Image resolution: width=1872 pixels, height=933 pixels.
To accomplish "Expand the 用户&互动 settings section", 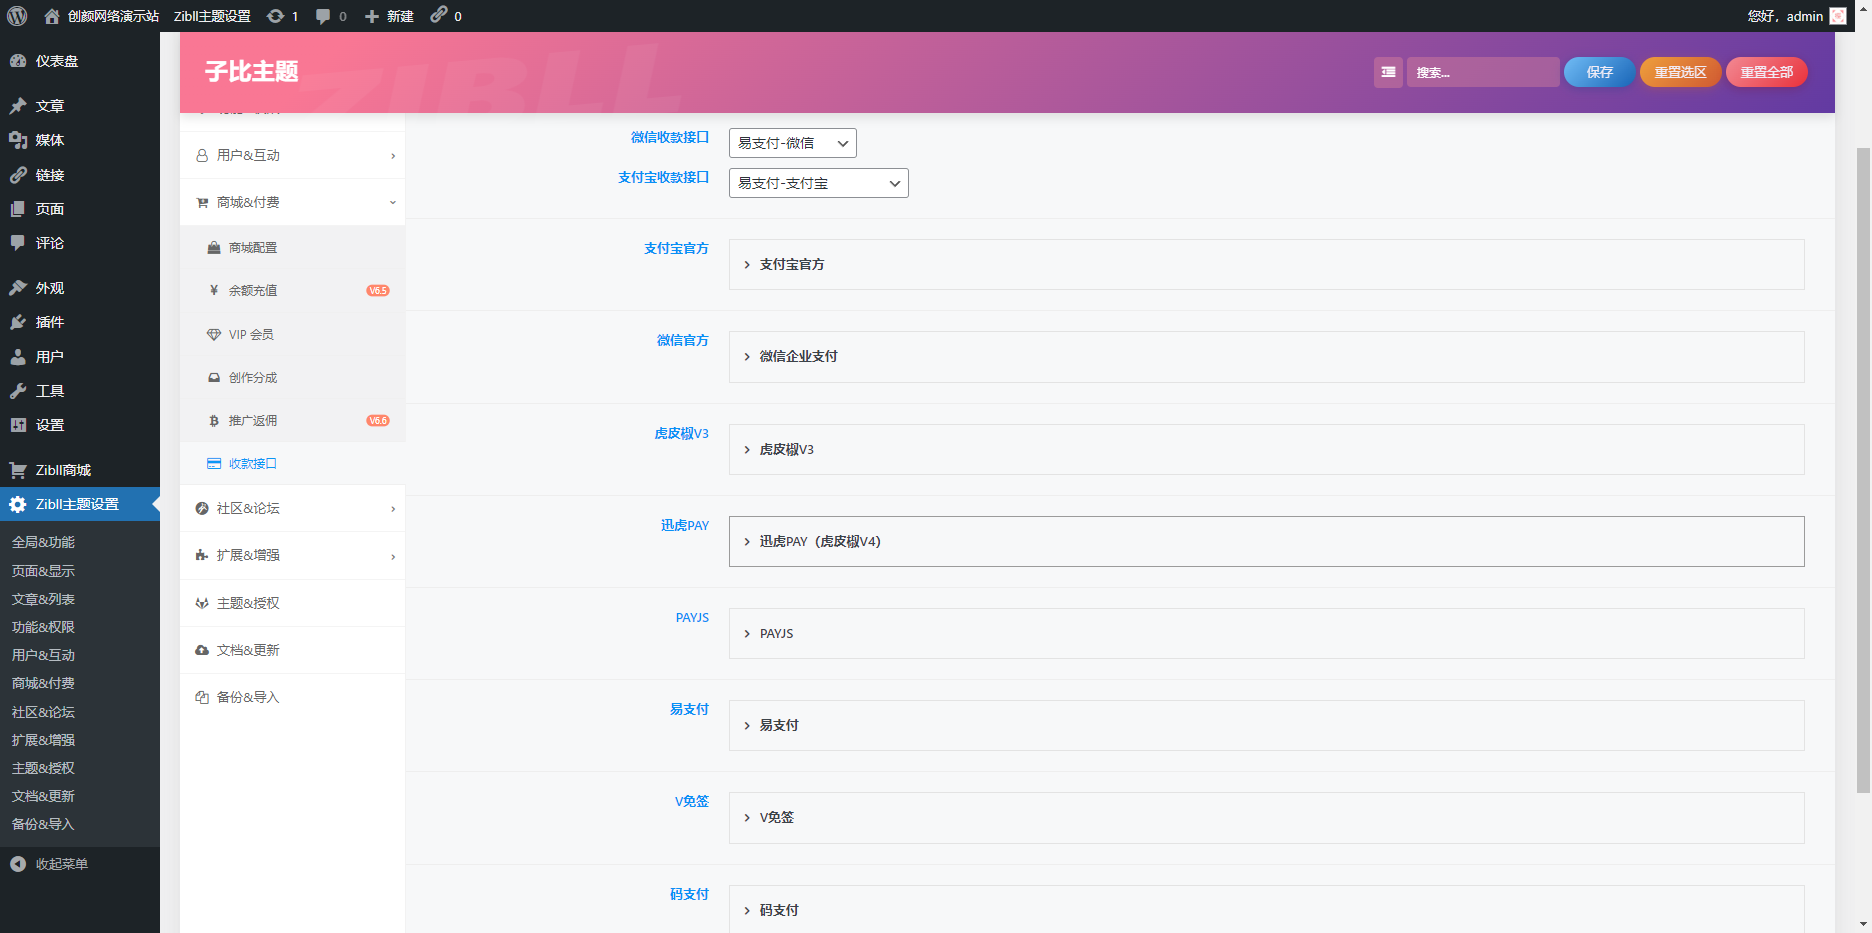I will pyautogui.click(x=293, y=155).
